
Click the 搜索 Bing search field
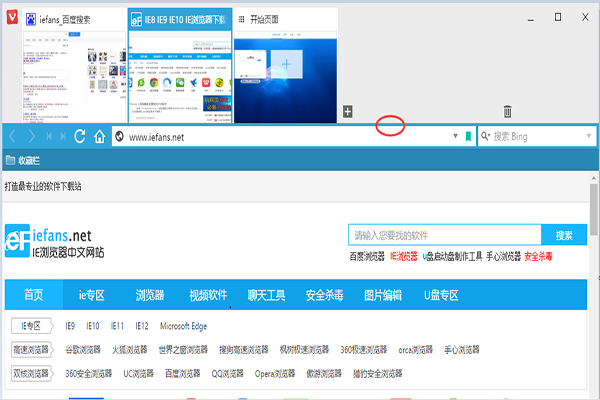point(537,136)
